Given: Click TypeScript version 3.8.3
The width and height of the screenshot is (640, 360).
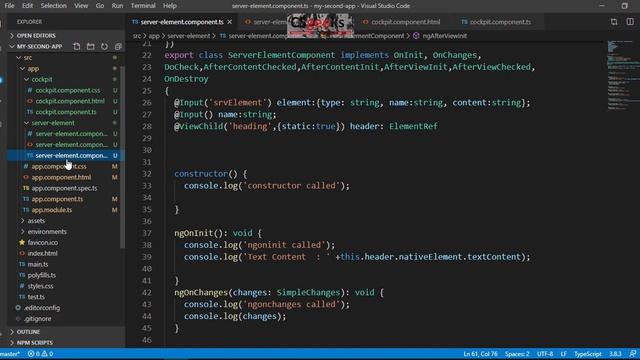Looking at the screenshot, I should (x=615, y=354).
